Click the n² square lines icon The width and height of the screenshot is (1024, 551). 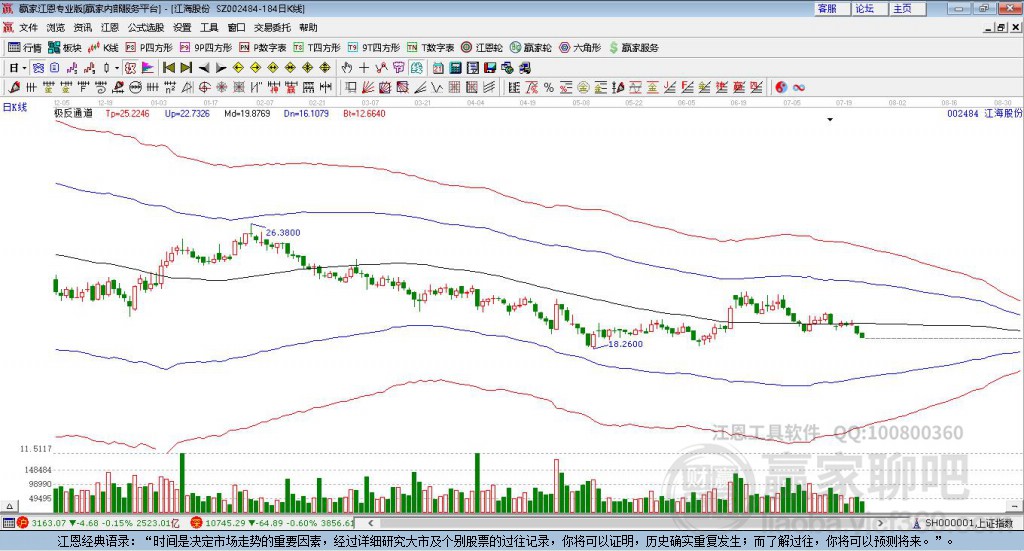(x=170, y=87)
